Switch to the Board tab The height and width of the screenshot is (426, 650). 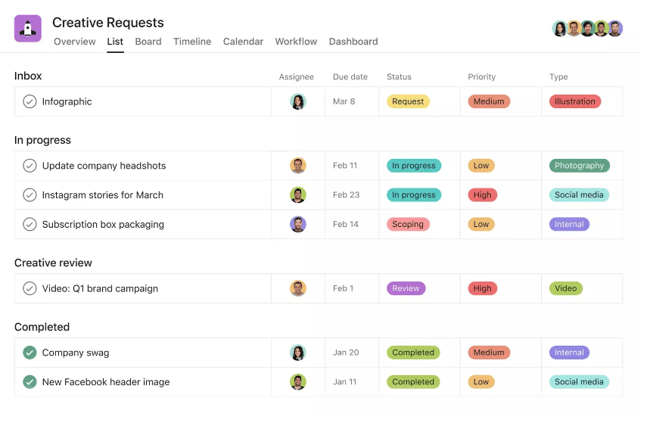148,42
